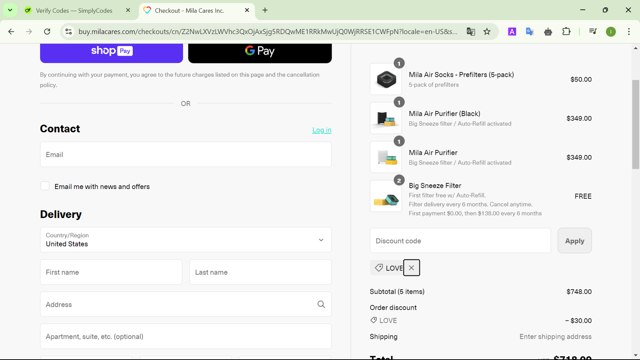Screen dimensions: 640x360
Task: Focus the Last name field
Action: (x=260, y=272)
